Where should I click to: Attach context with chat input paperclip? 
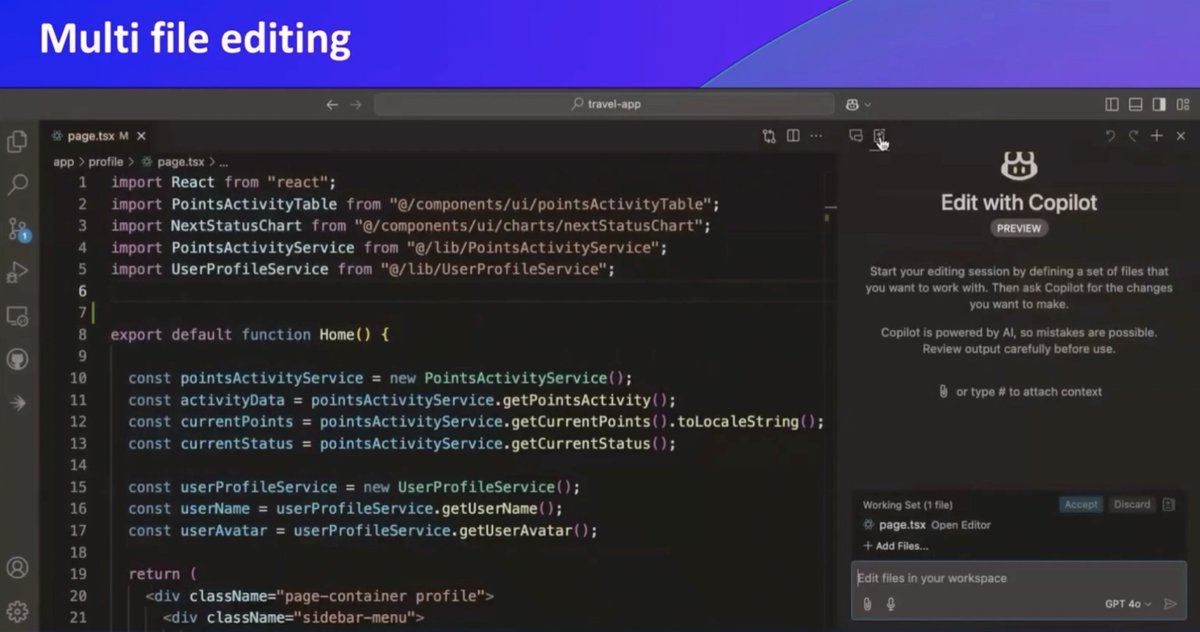(867, 604)
